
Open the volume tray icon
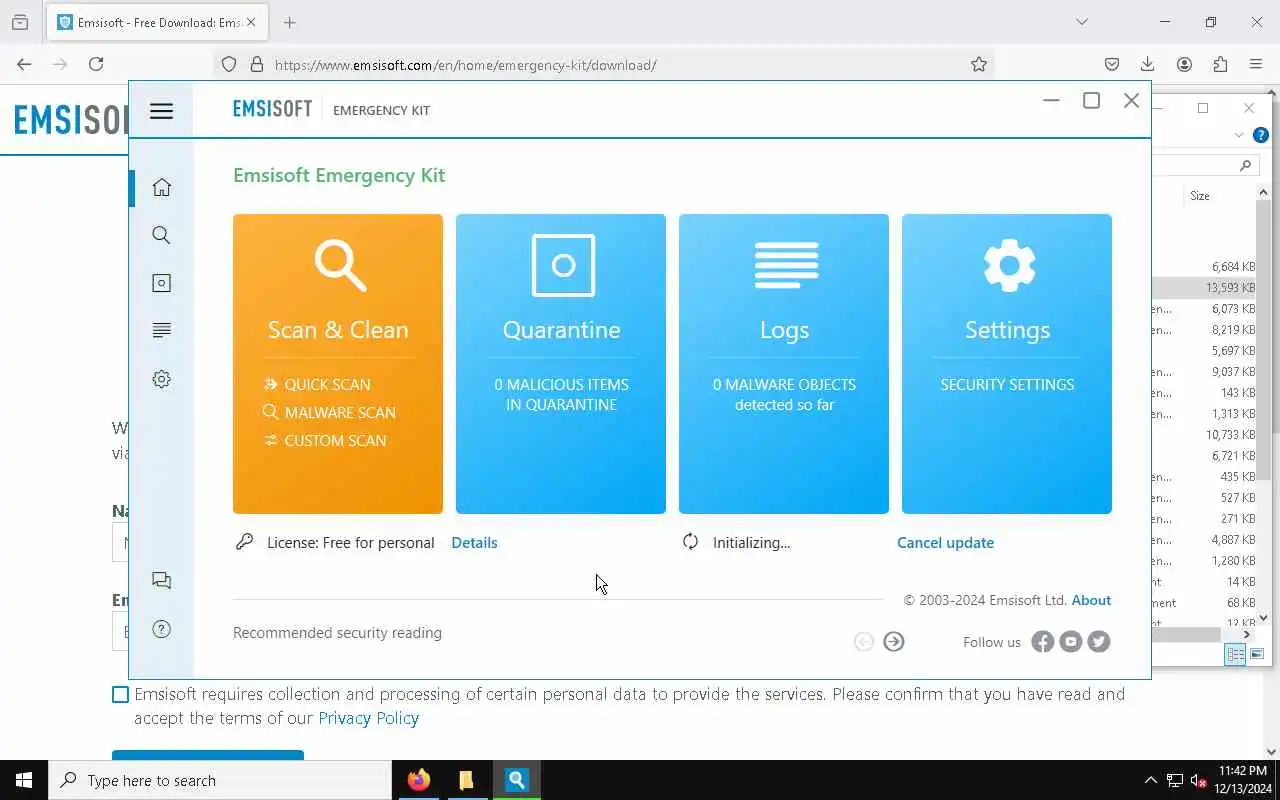coord(1198,781)
